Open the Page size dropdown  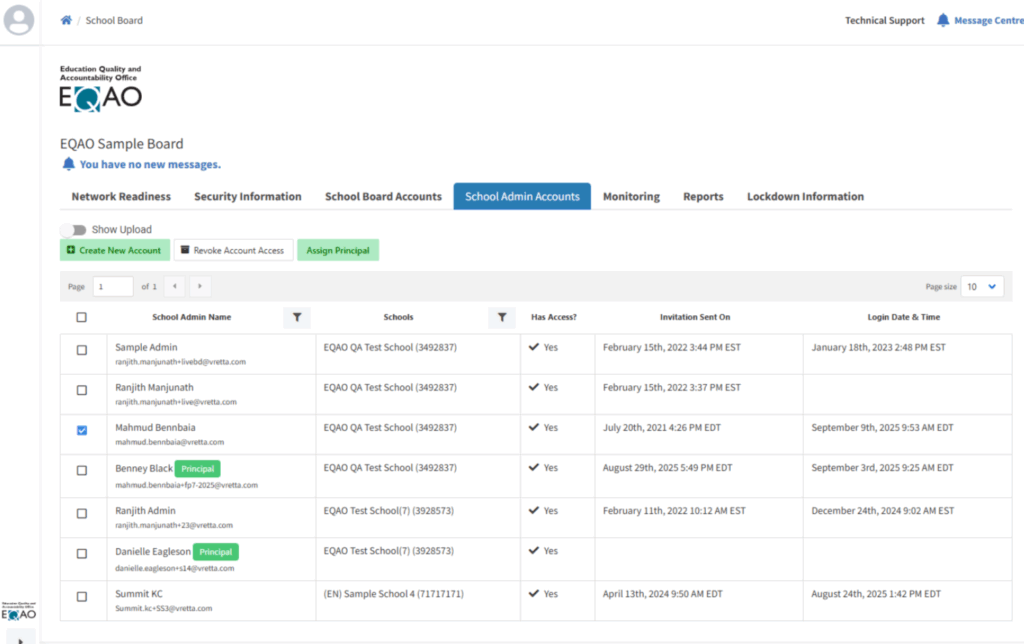click(x=982, y=286)
